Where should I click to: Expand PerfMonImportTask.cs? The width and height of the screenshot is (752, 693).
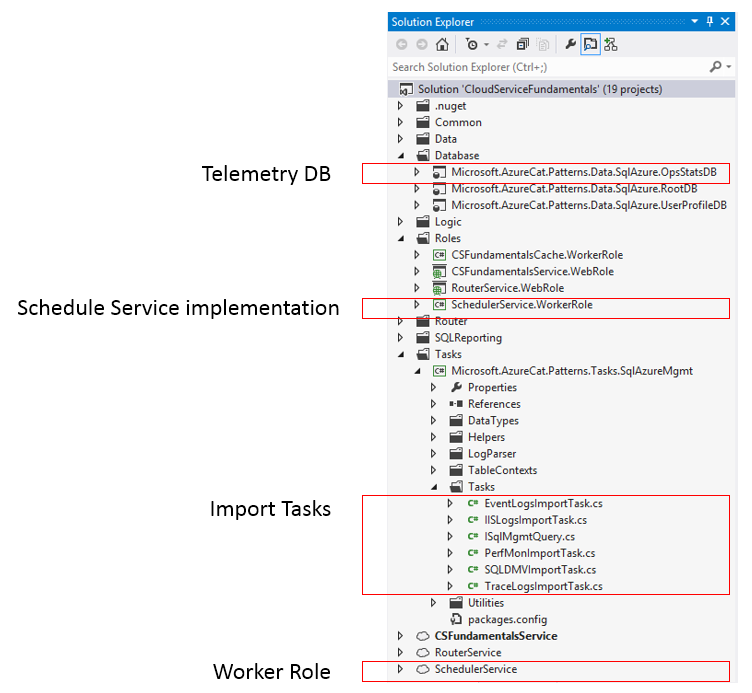tap(450, 553)
